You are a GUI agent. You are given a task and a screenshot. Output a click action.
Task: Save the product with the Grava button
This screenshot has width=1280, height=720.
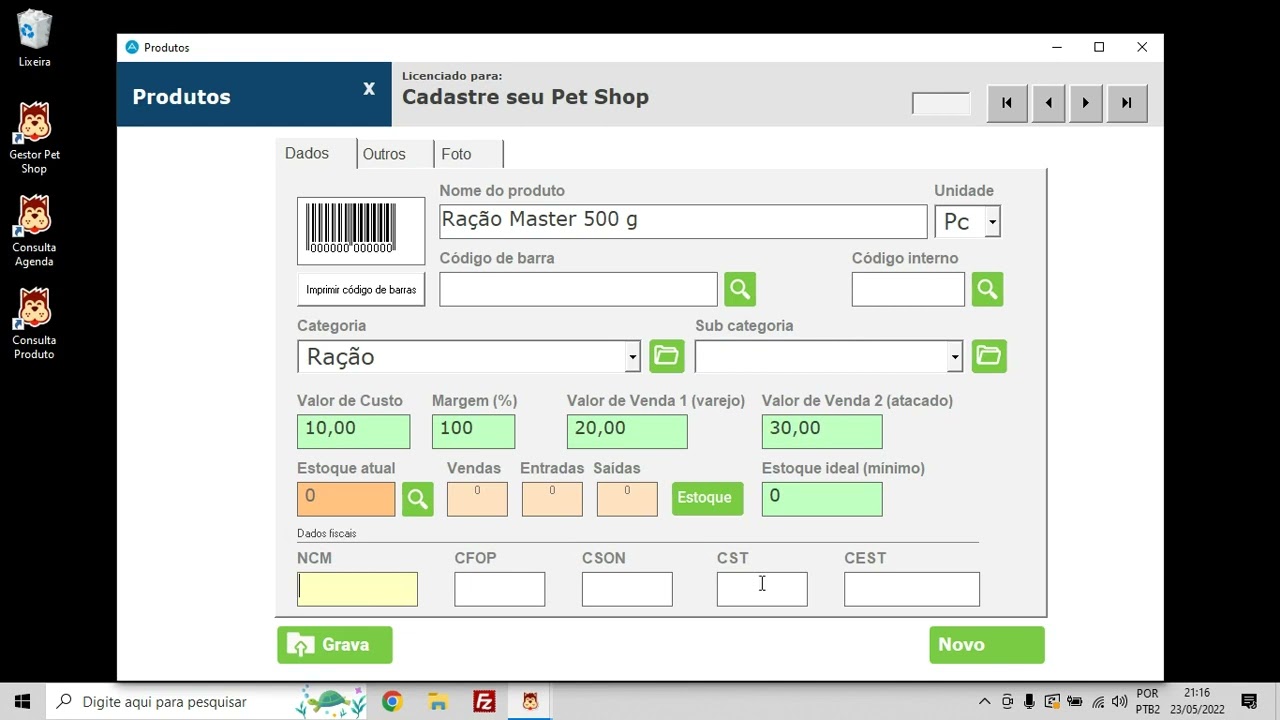(335, 645)
